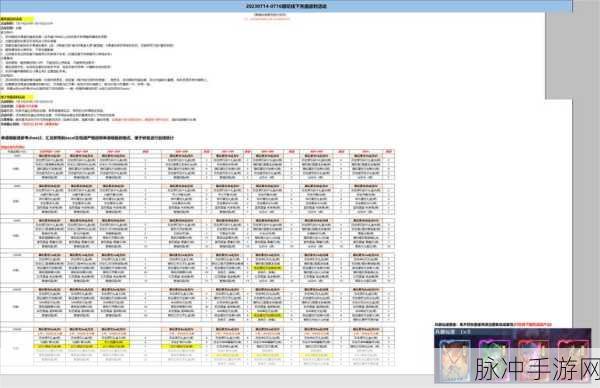Click the 脉冲手游网 watermark text
Viewport: 600px width, 388px height.
[536, 369]
